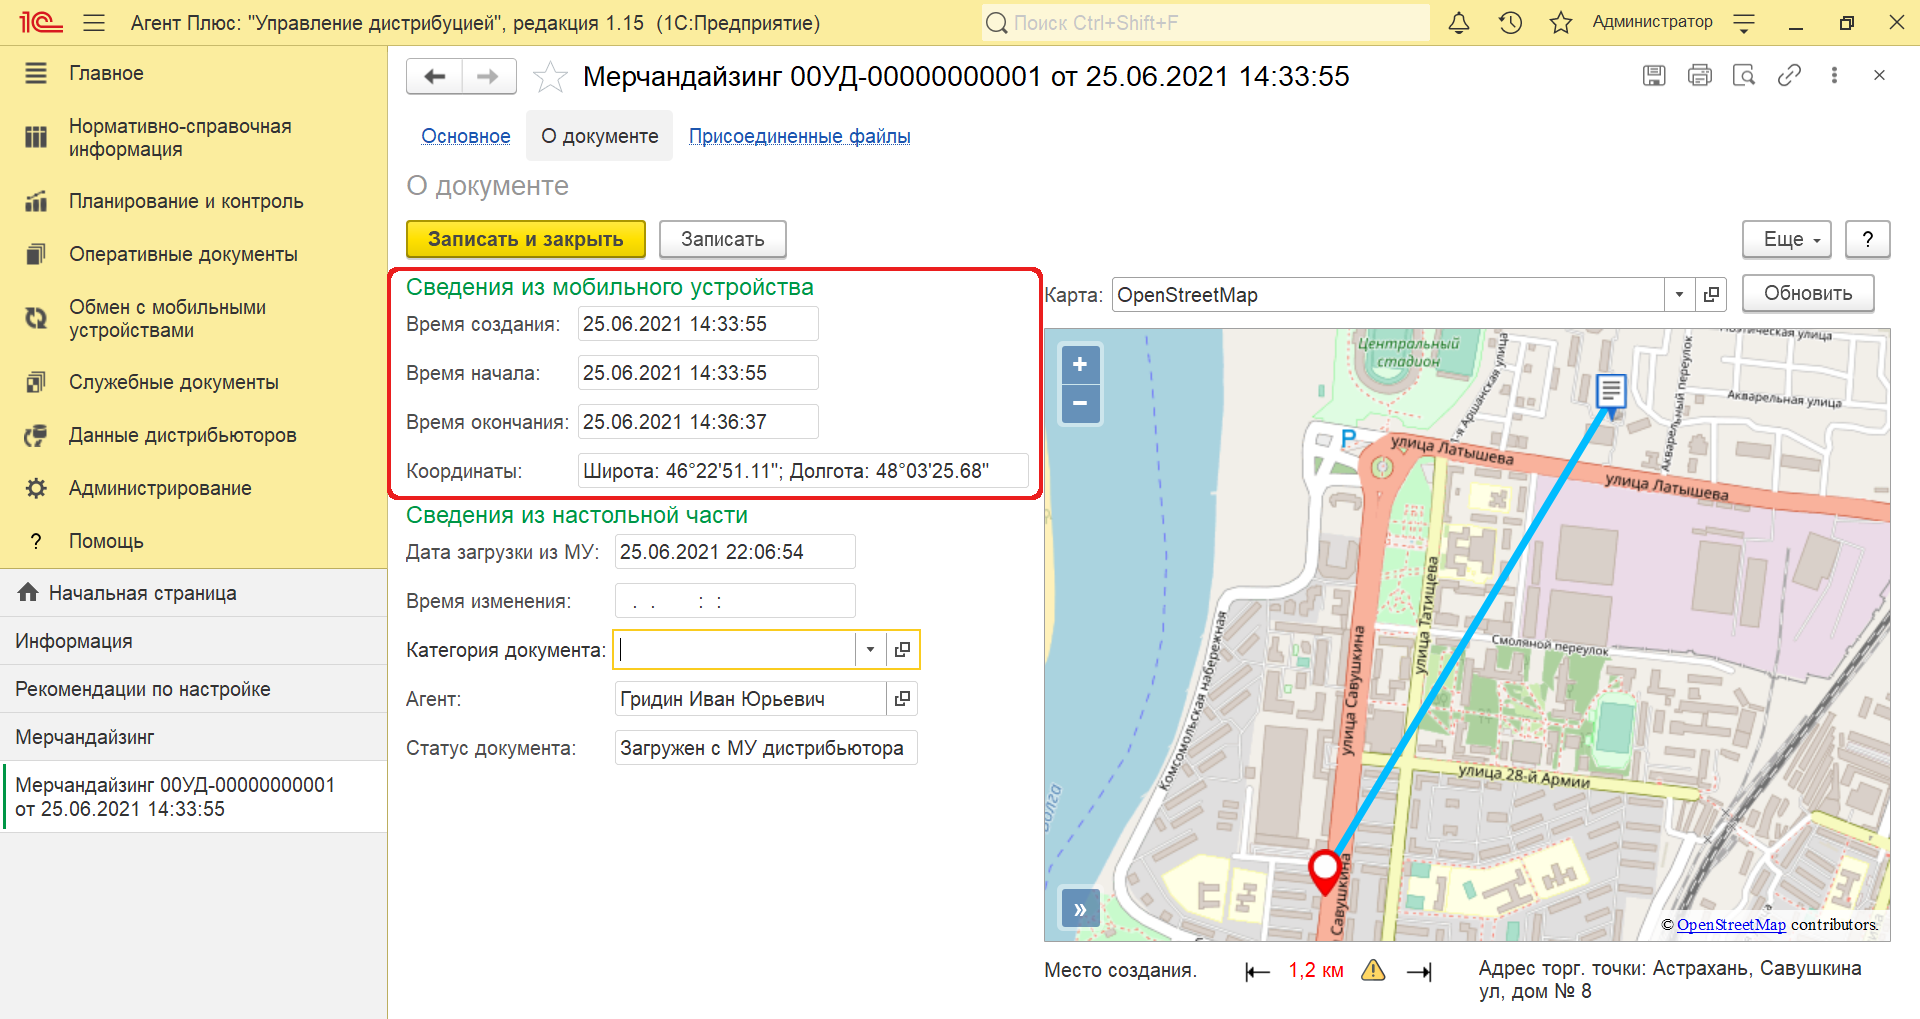Click Записать и закрыть button

pyautogui.click(x=526, y=239)
